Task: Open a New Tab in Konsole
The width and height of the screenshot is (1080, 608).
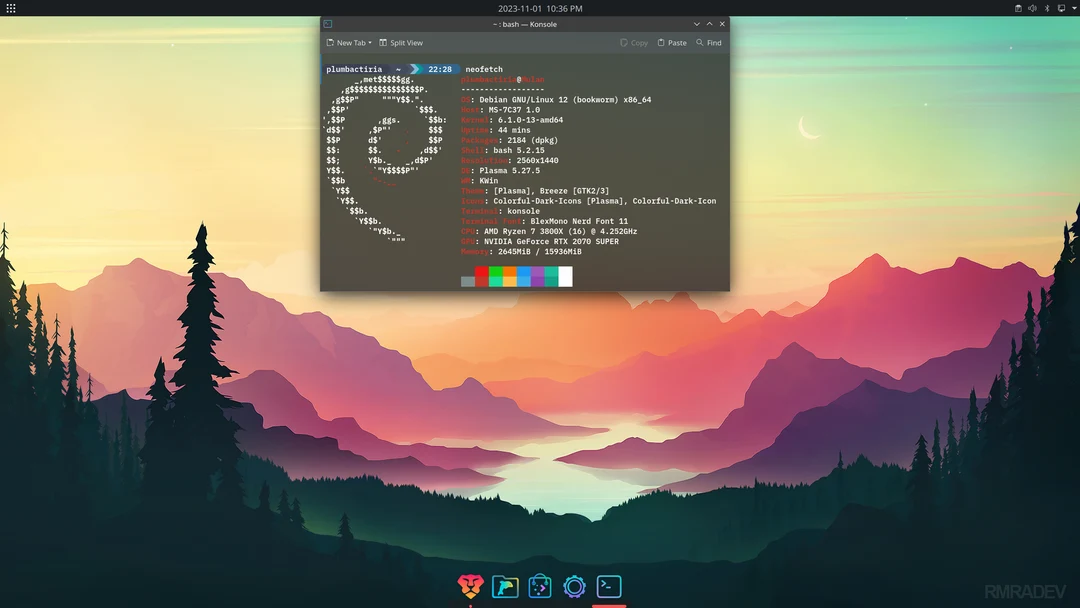Action: (x=347, y=42)
